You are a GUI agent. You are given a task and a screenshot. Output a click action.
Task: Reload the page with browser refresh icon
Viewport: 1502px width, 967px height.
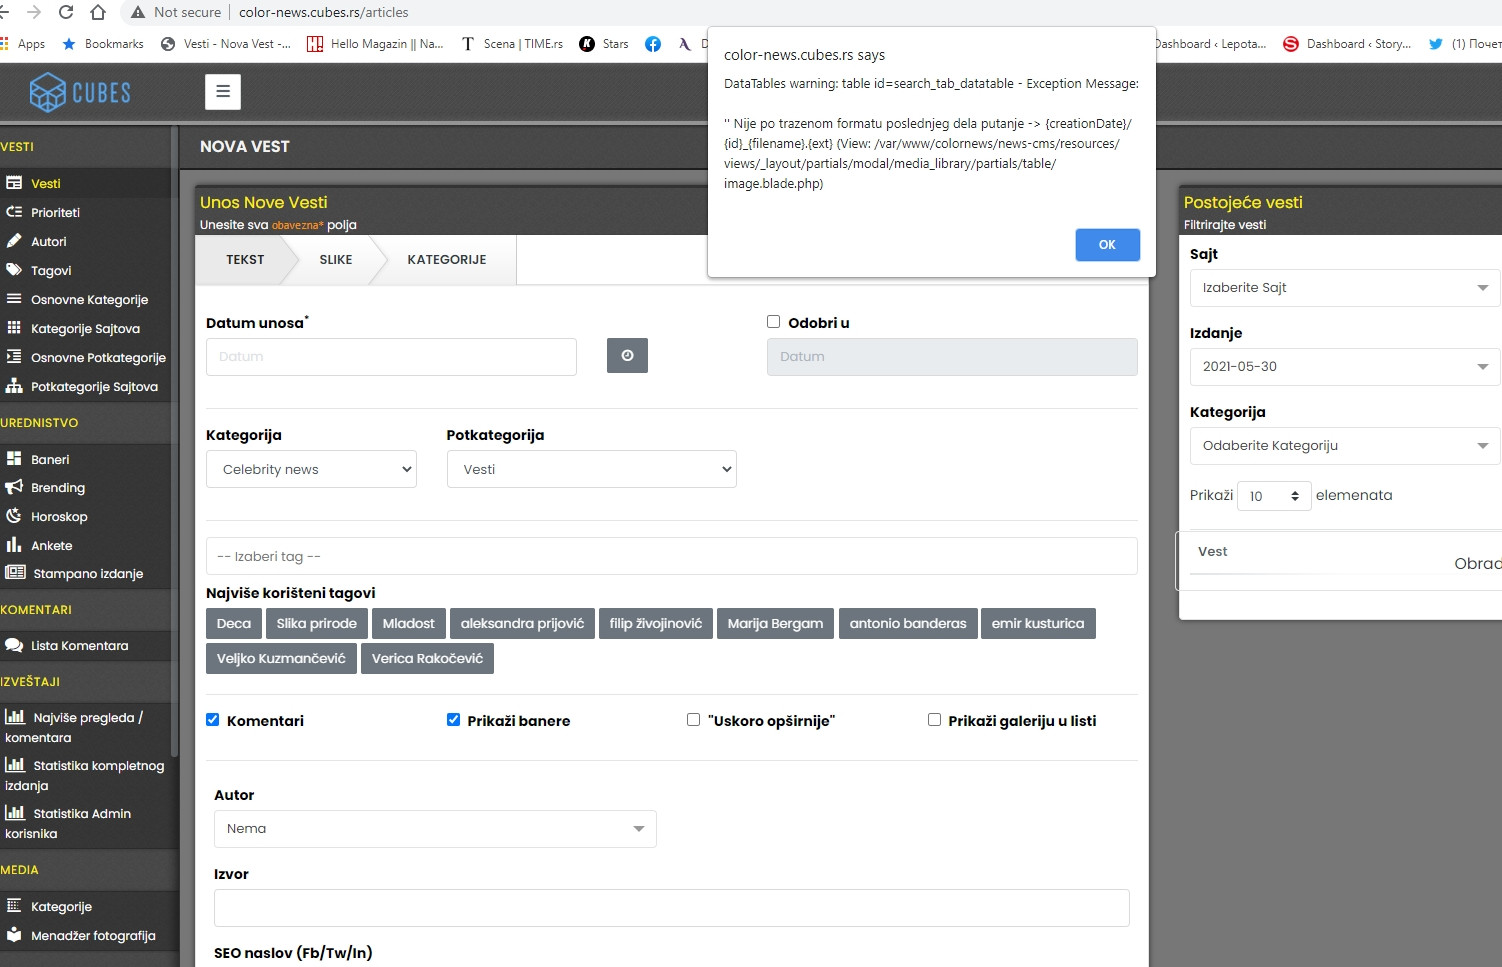pos(66,12)
